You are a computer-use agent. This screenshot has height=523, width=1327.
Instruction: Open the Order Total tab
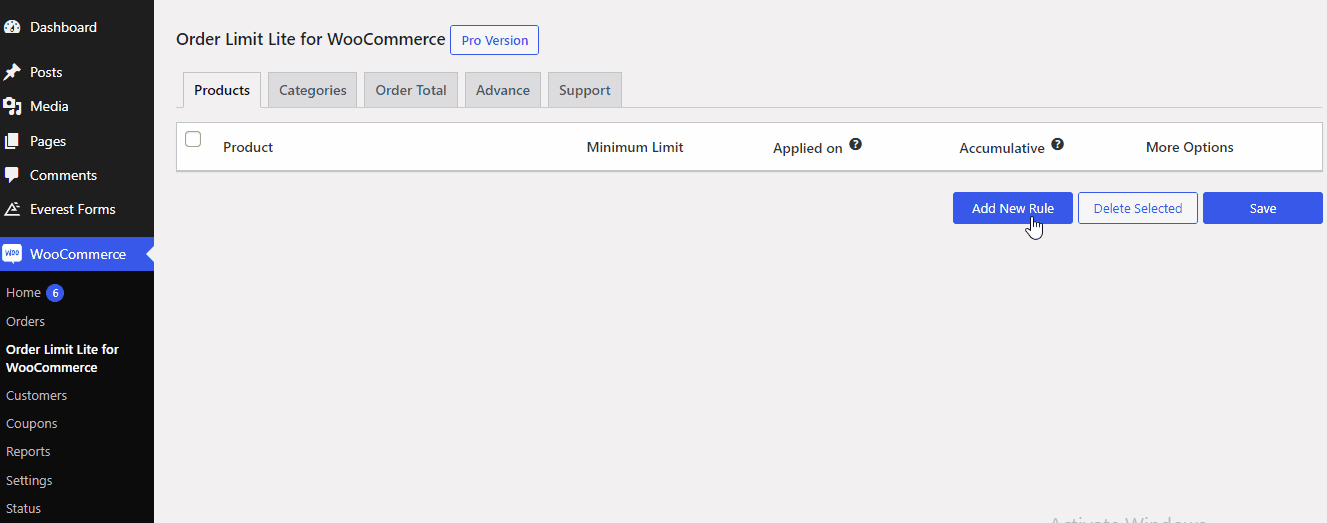pyautogui.click(x=411, y=90)
